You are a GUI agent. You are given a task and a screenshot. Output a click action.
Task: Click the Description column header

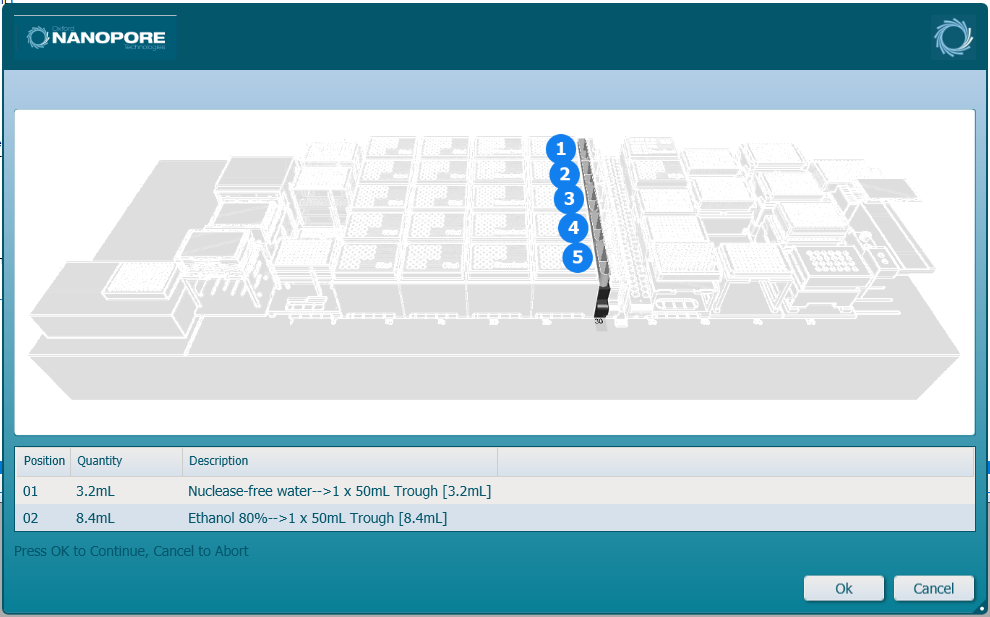[x=340, y=461]
